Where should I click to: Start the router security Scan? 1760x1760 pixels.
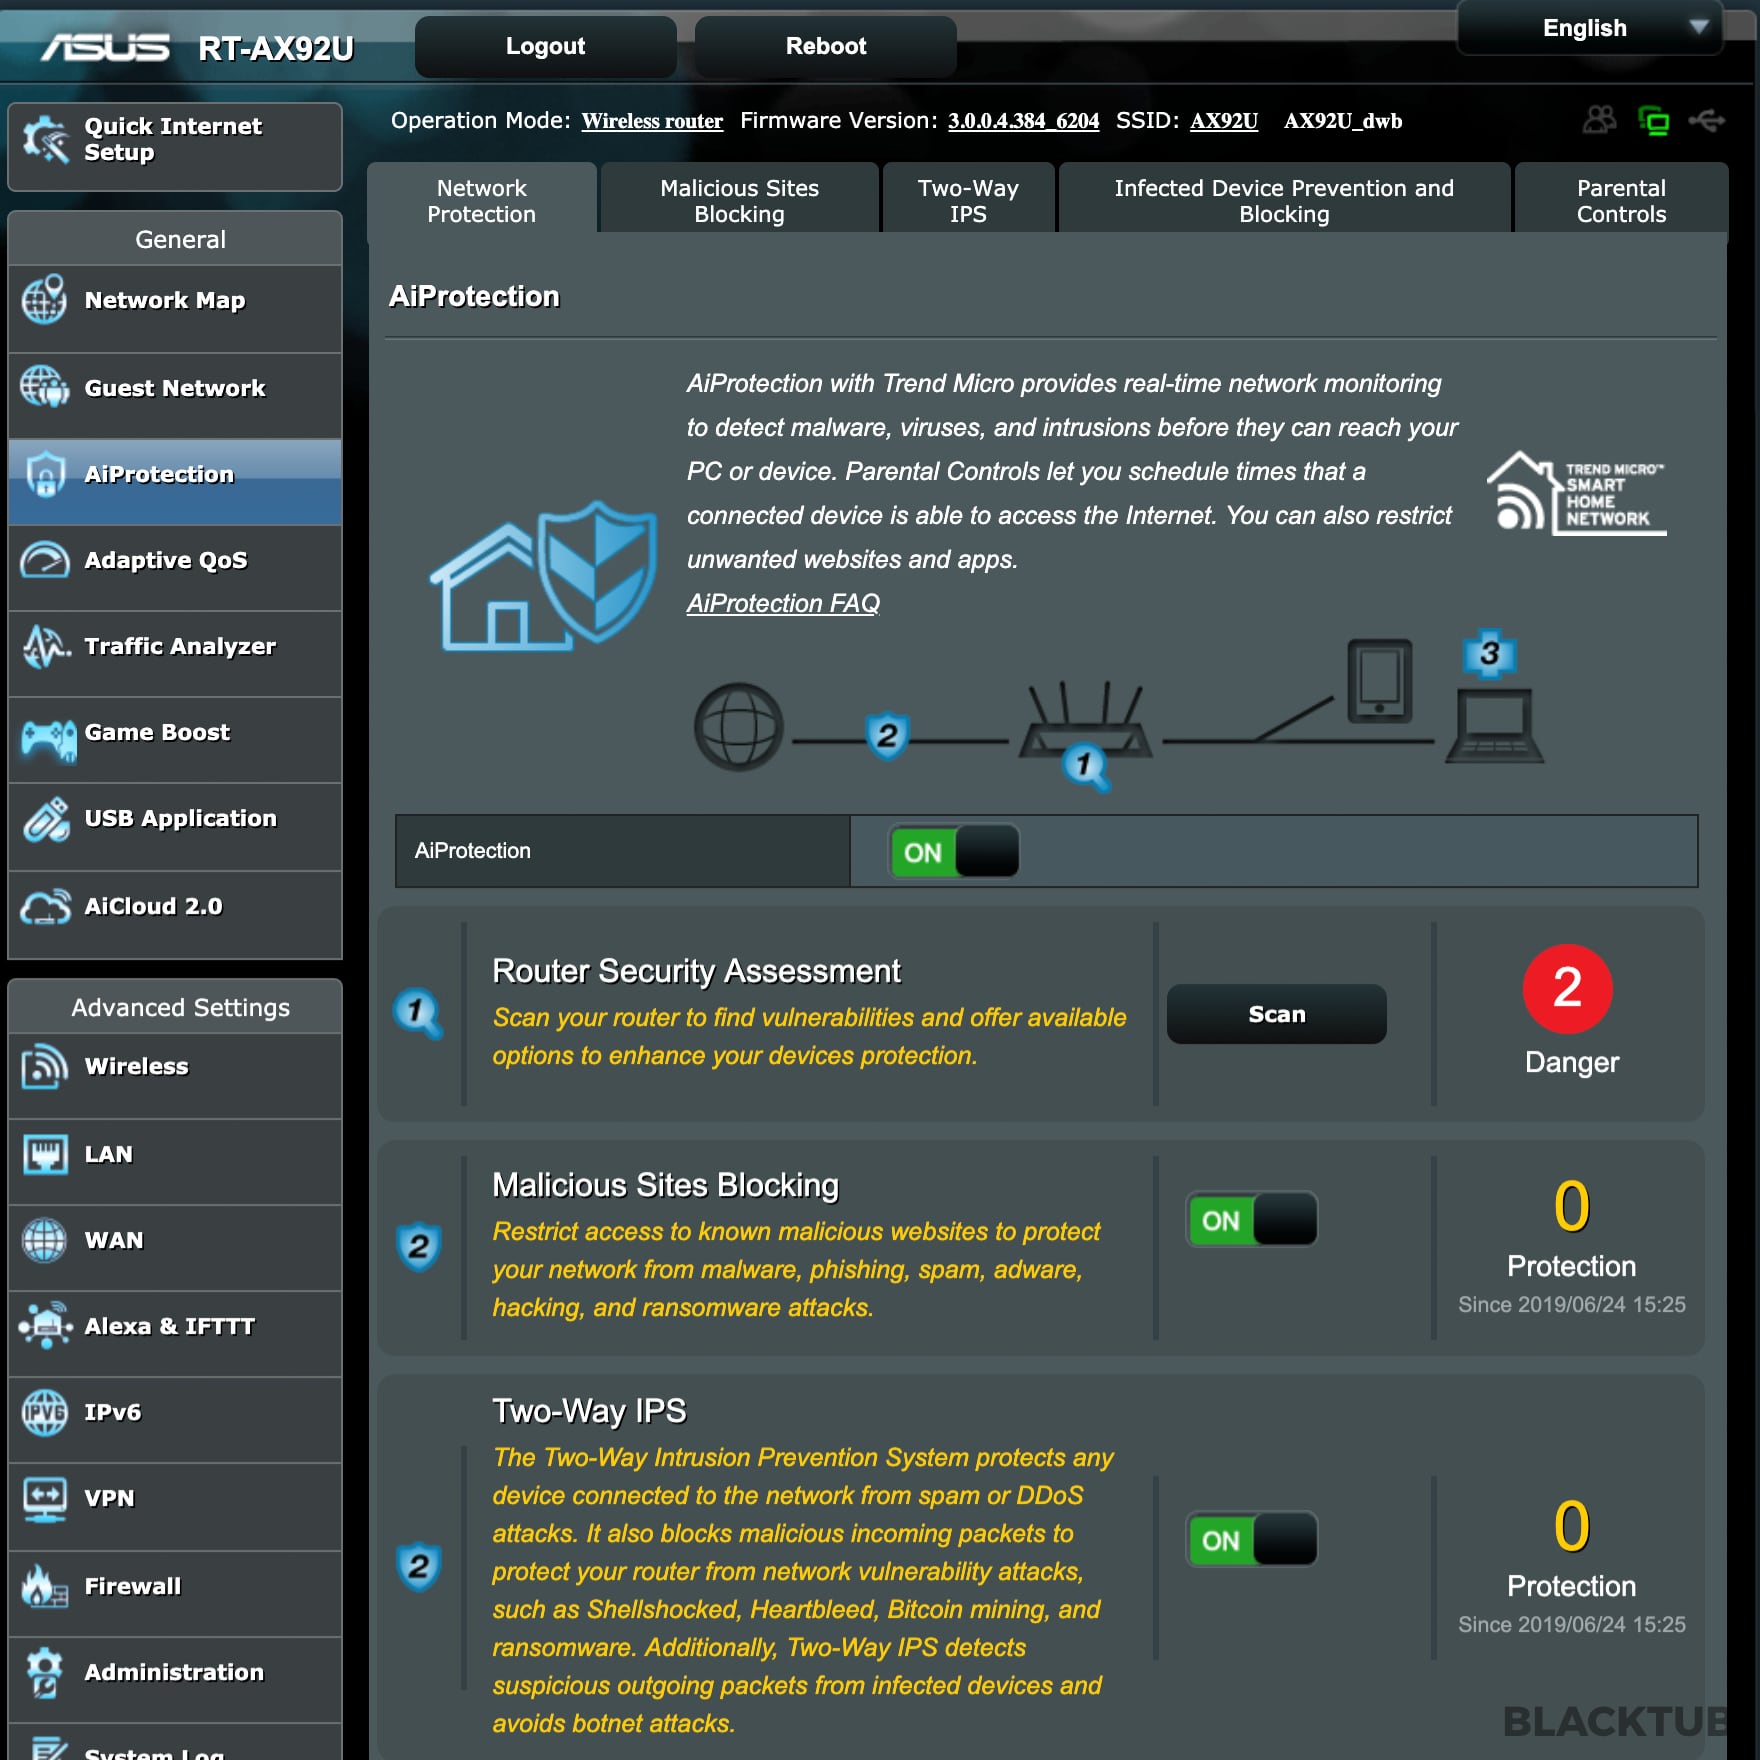tap(1276, 1014)
